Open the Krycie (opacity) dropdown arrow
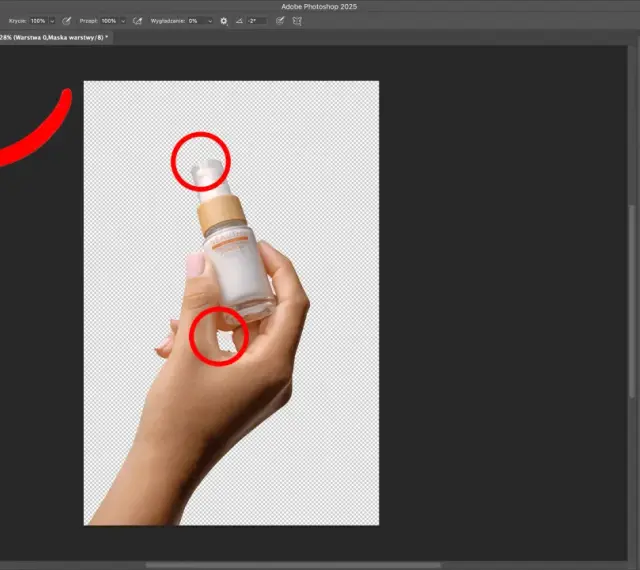 [x=52, y=21]
